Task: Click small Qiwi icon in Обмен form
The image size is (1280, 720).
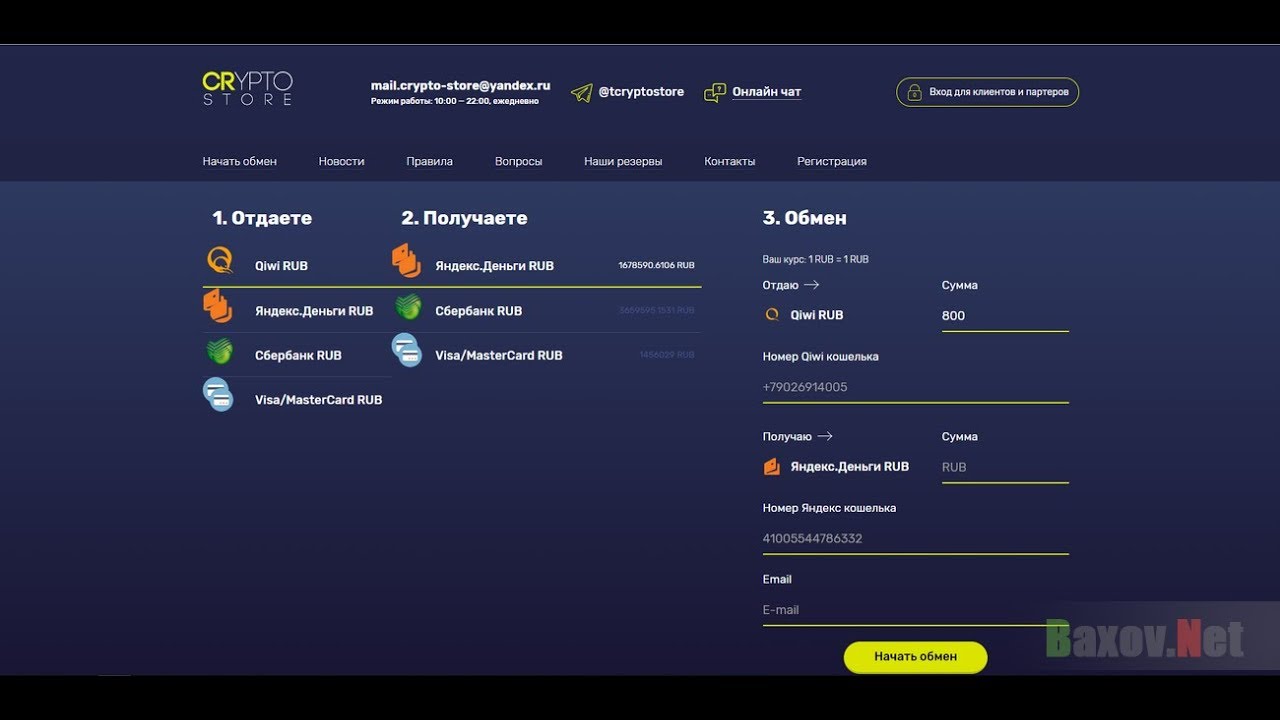Action: point(772,315)
